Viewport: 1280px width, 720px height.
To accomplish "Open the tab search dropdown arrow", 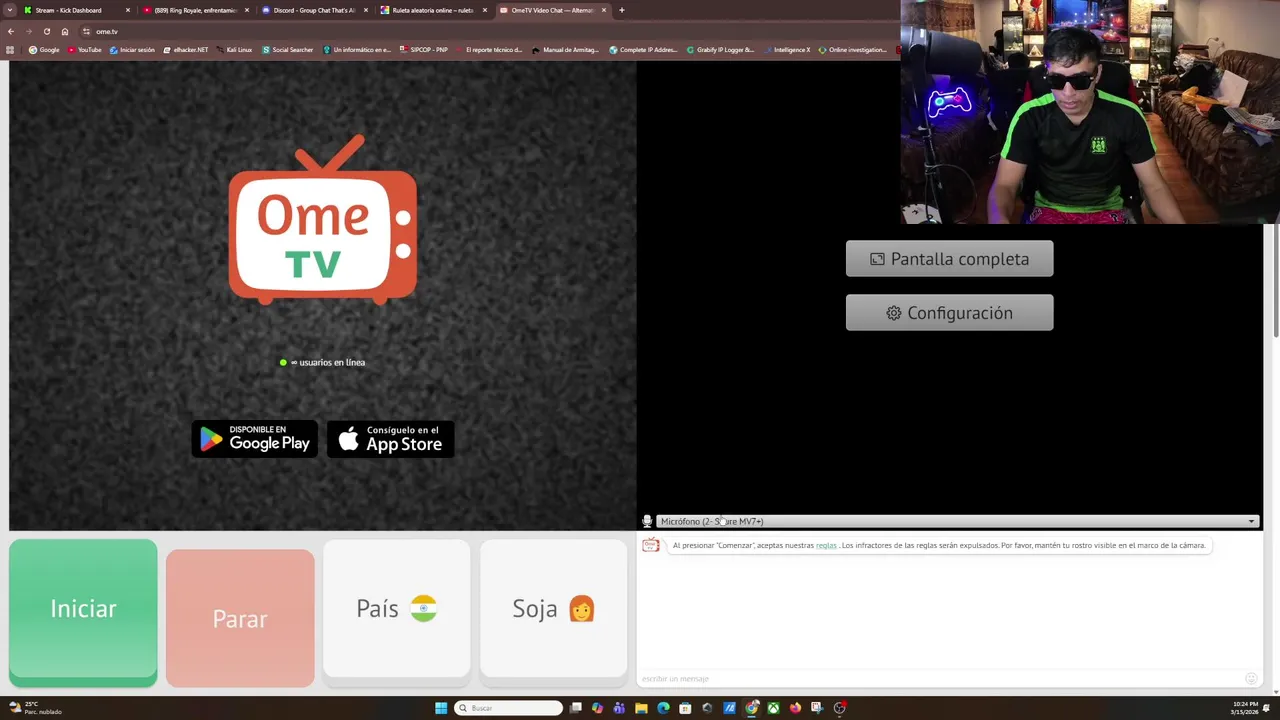I will [9, 10].
